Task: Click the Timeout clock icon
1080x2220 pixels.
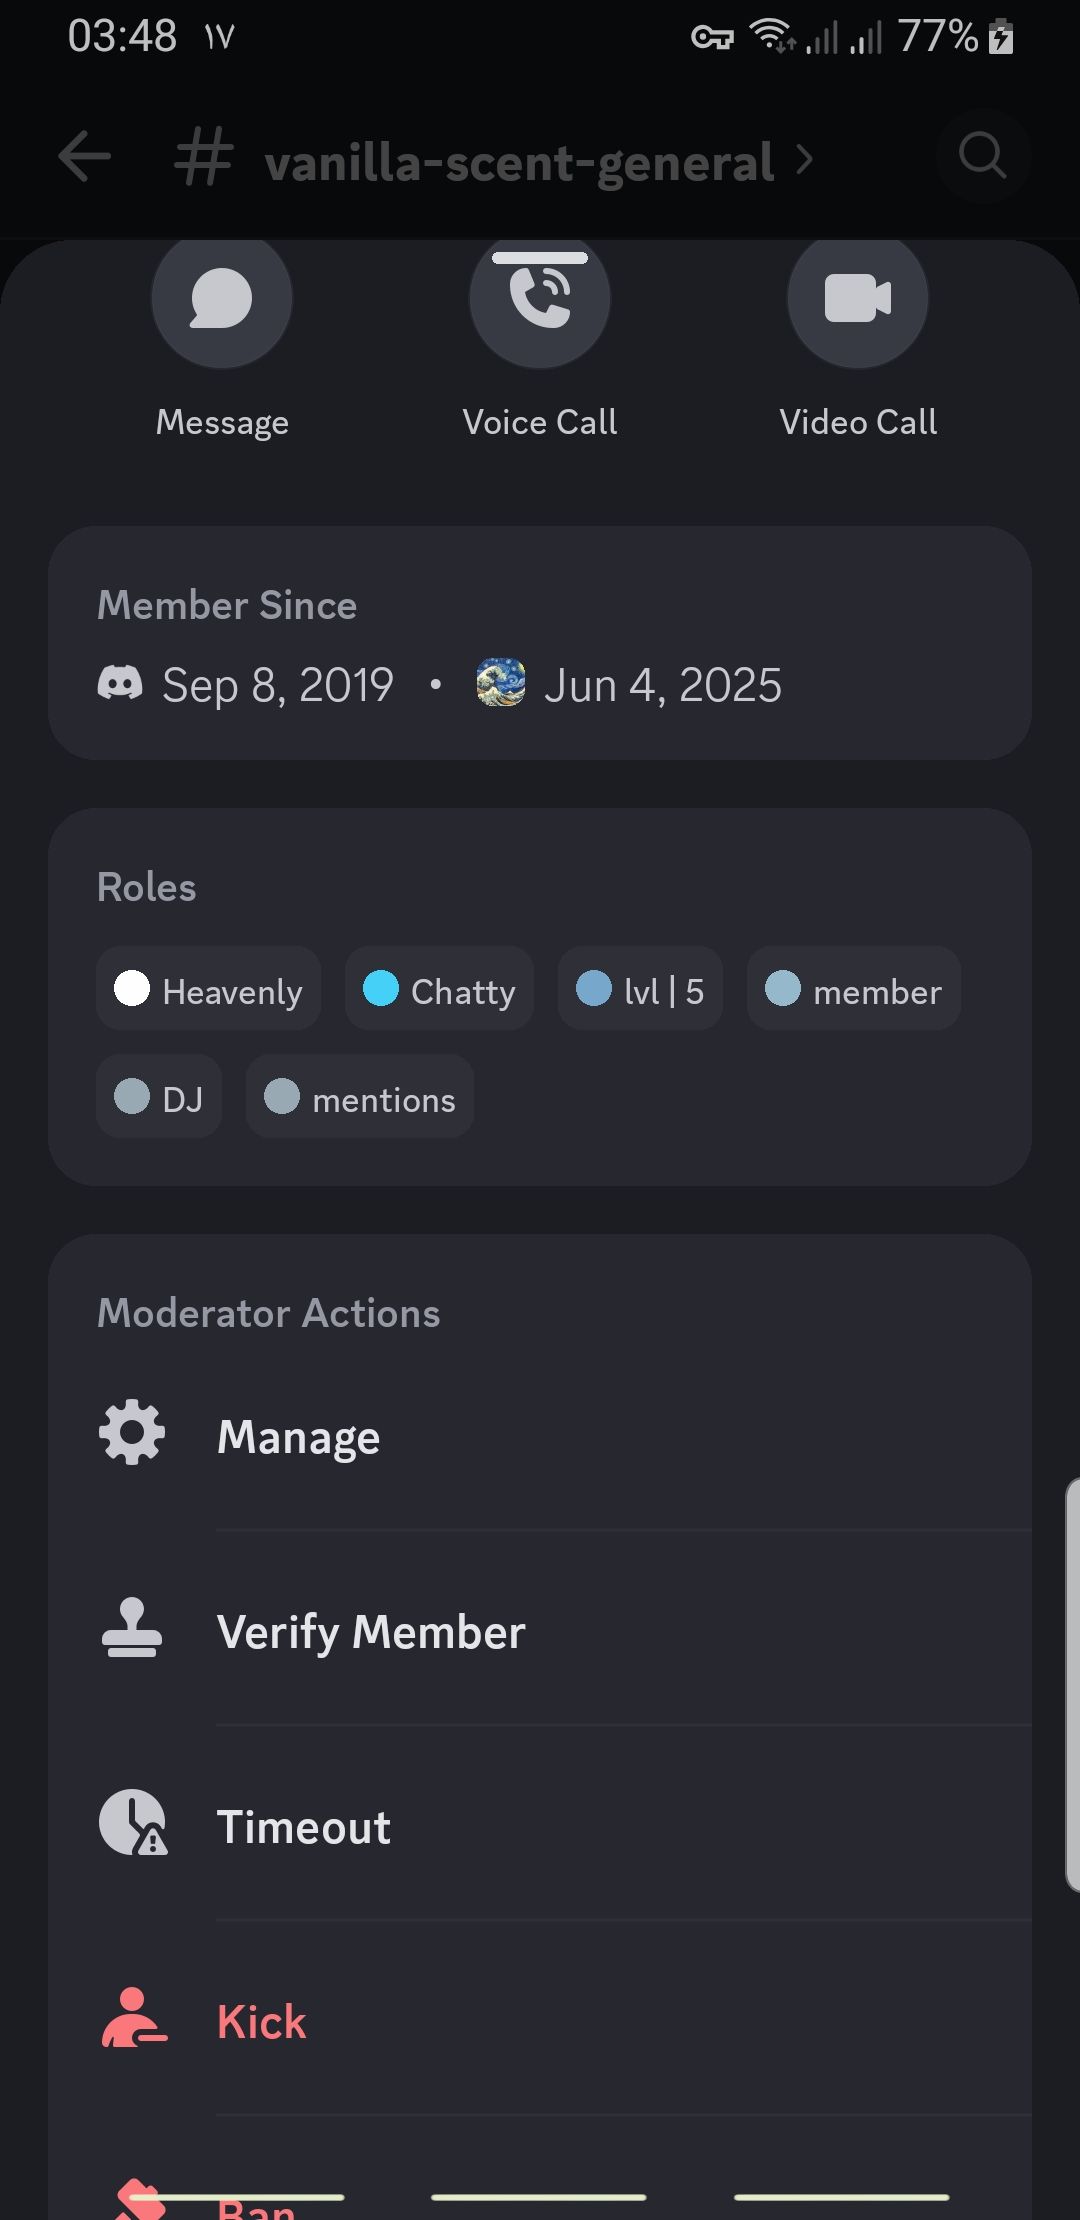Action: point(133,1823)
